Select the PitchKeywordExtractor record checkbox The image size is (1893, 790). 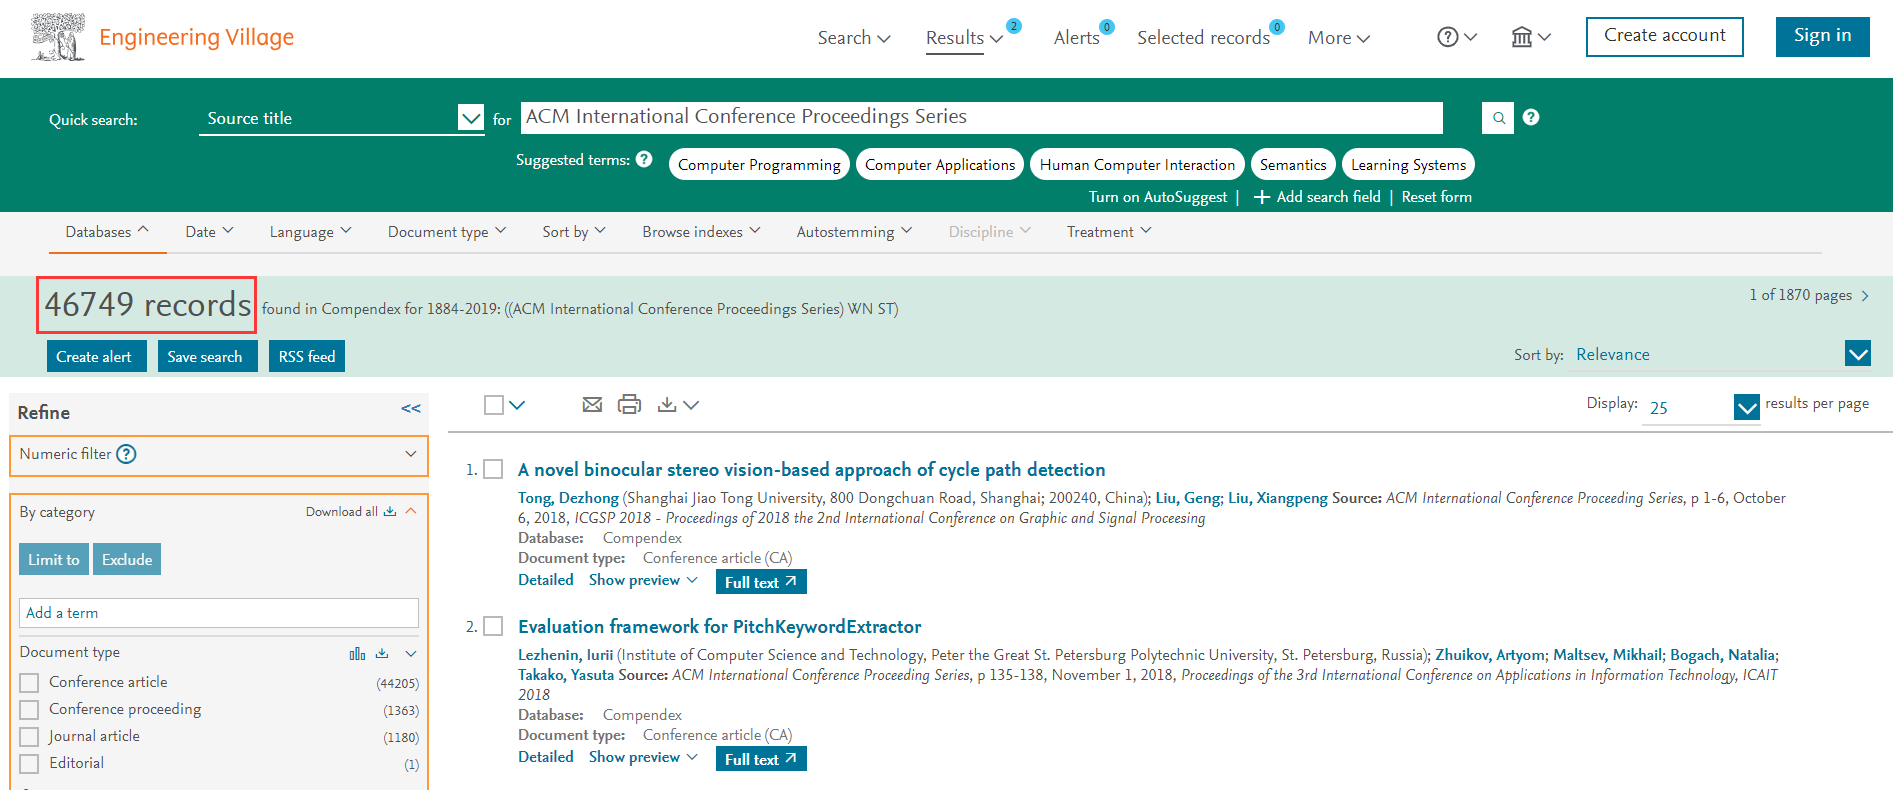pos(493,626)
